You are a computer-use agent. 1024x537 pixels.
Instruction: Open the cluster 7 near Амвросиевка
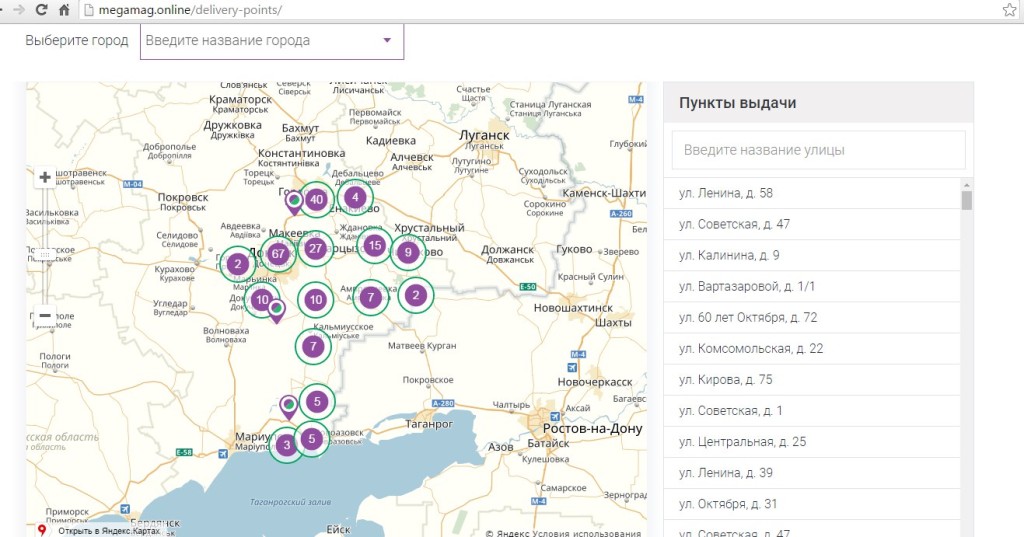pos(371,298)
